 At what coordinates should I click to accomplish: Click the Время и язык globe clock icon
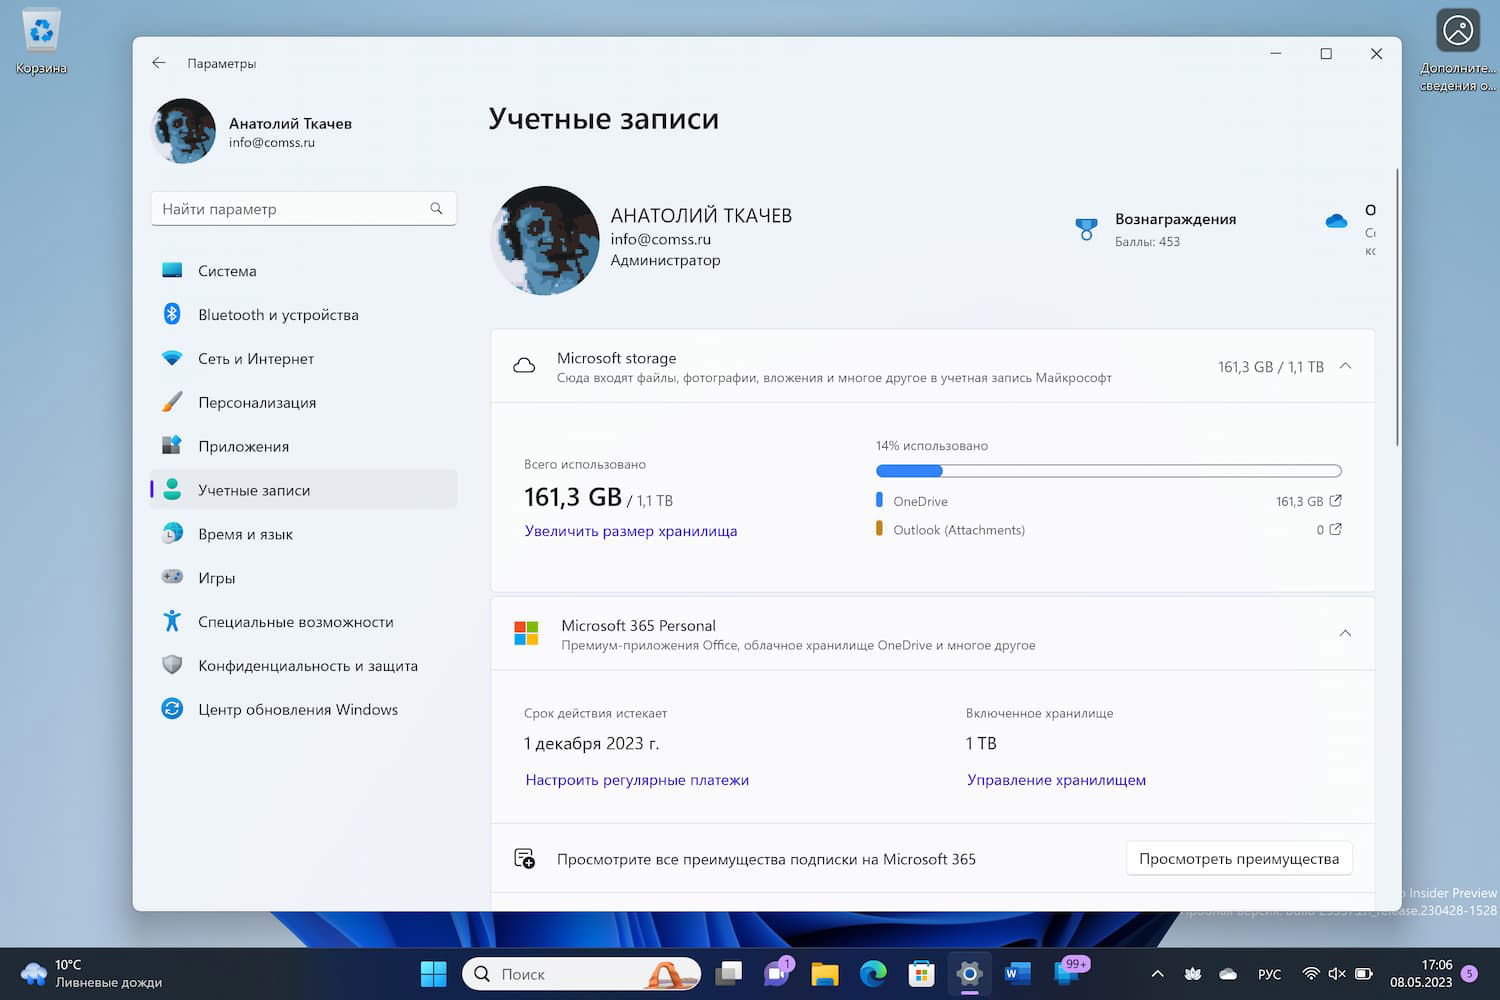click(x=172, y=534)
